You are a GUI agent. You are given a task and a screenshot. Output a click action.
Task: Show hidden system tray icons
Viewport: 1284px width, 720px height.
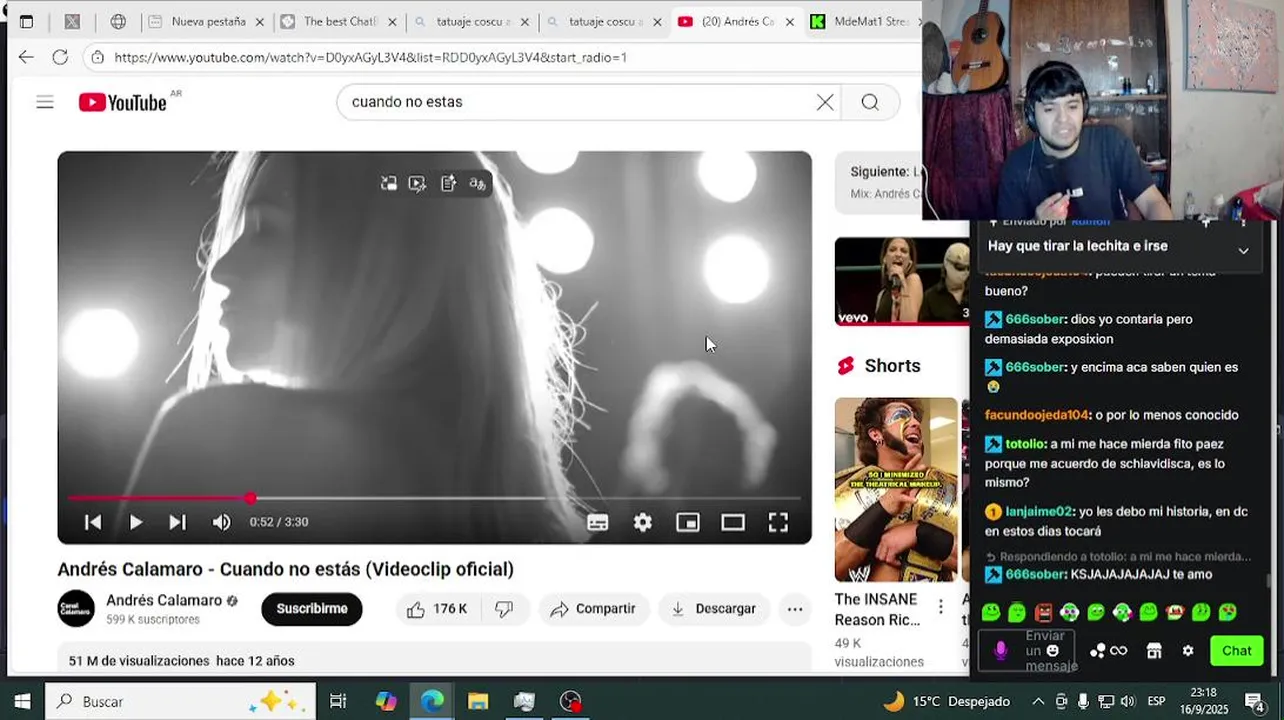(x=1038, y=701)
